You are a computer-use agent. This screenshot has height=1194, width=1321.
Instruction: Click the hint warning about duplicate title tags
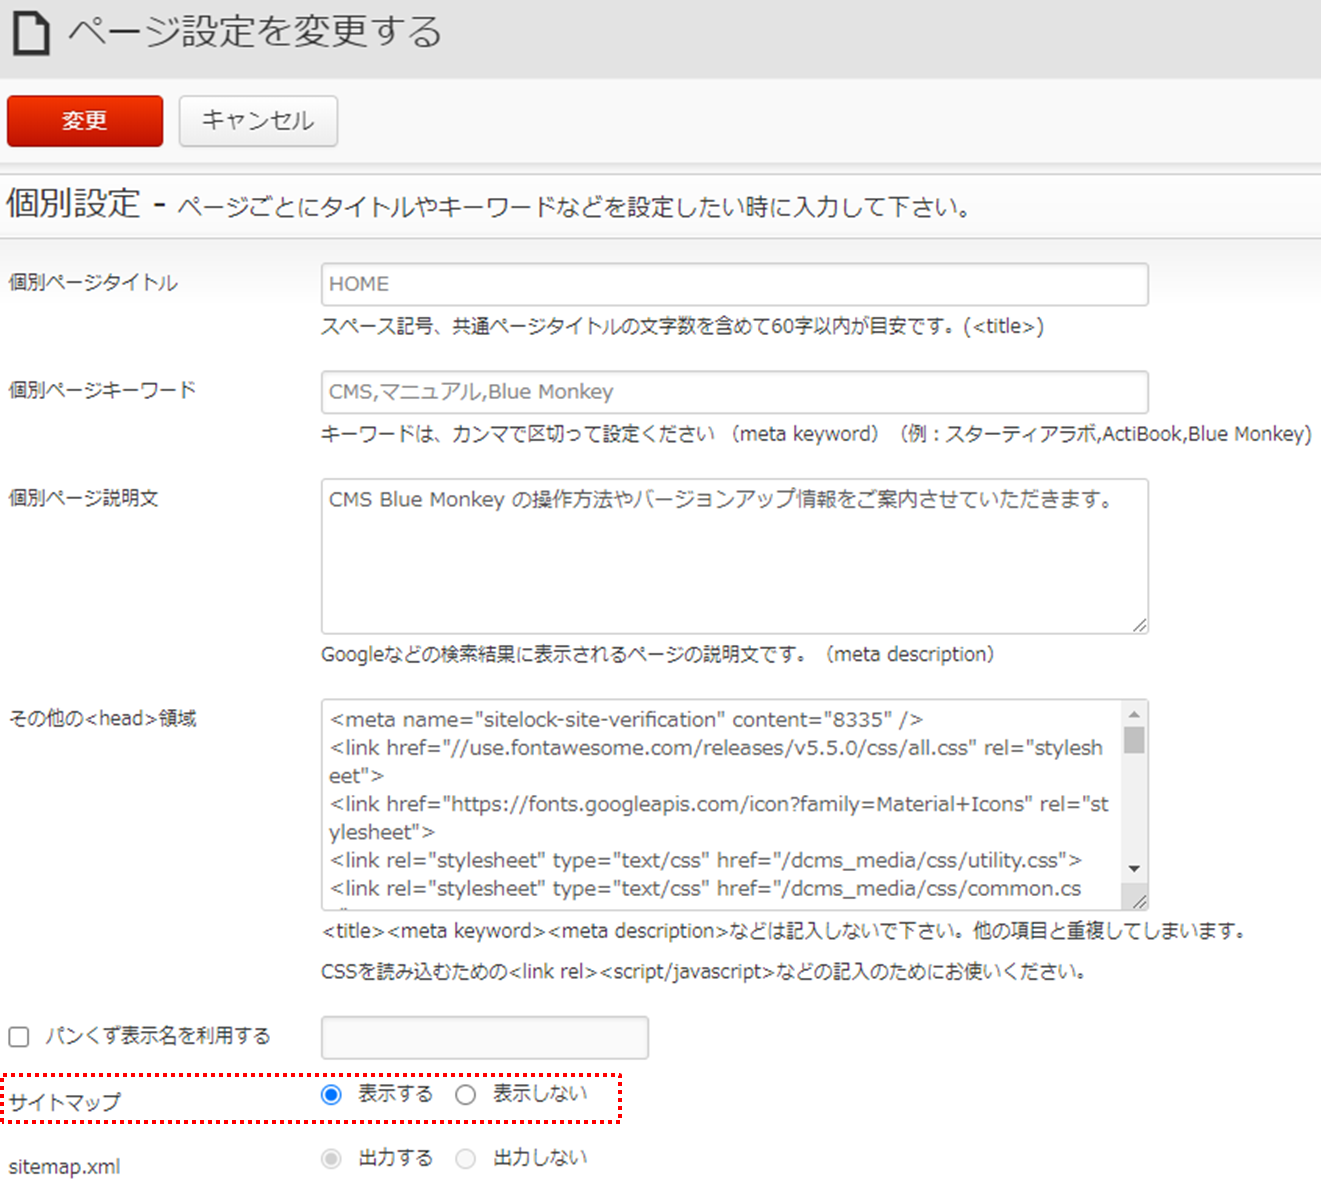pyautogui.click(x=786, y=932)
